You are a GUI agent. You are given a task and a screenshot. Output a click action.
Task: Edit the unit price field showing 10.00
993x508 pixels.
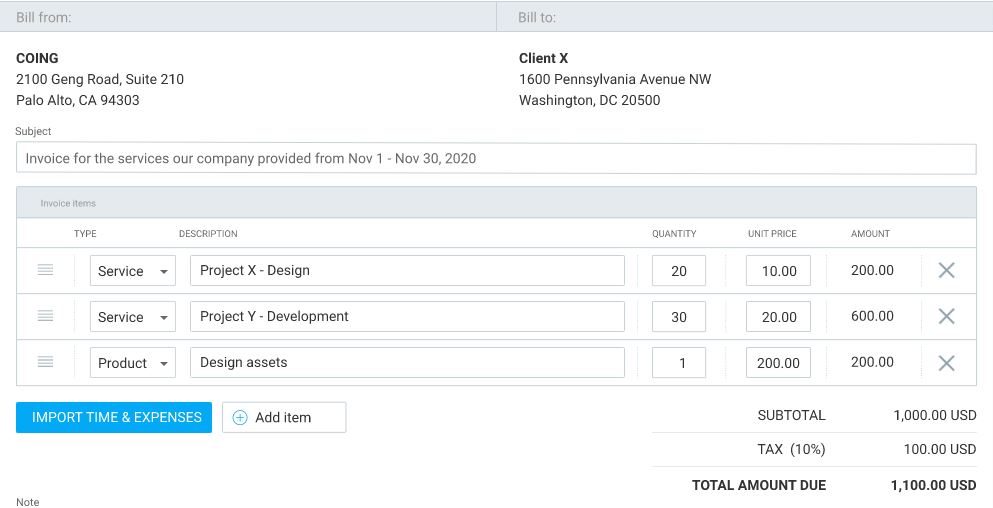[778, 270]
